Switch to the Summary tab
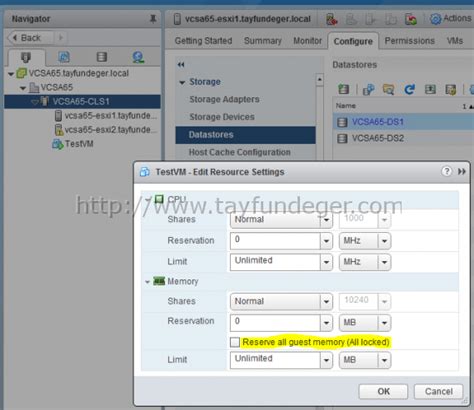This screenshot has height=410, width=474. click(263, 41)
